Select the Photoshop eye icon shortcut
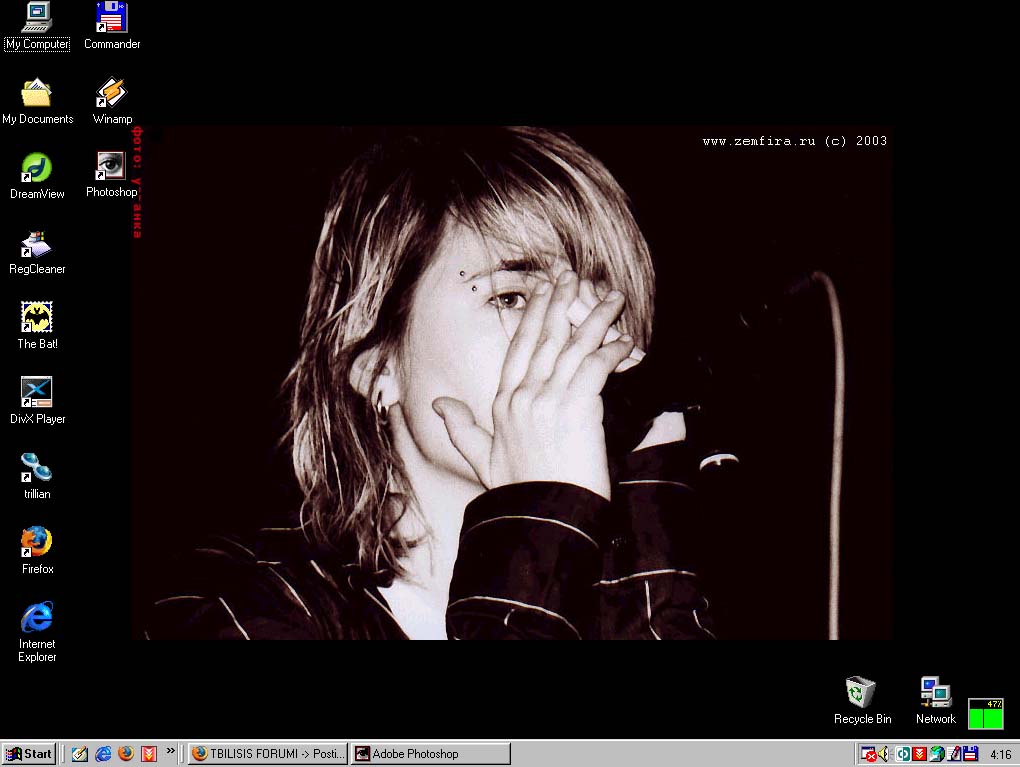Screen dimensions: 1020x767 (x=111, y=166)
